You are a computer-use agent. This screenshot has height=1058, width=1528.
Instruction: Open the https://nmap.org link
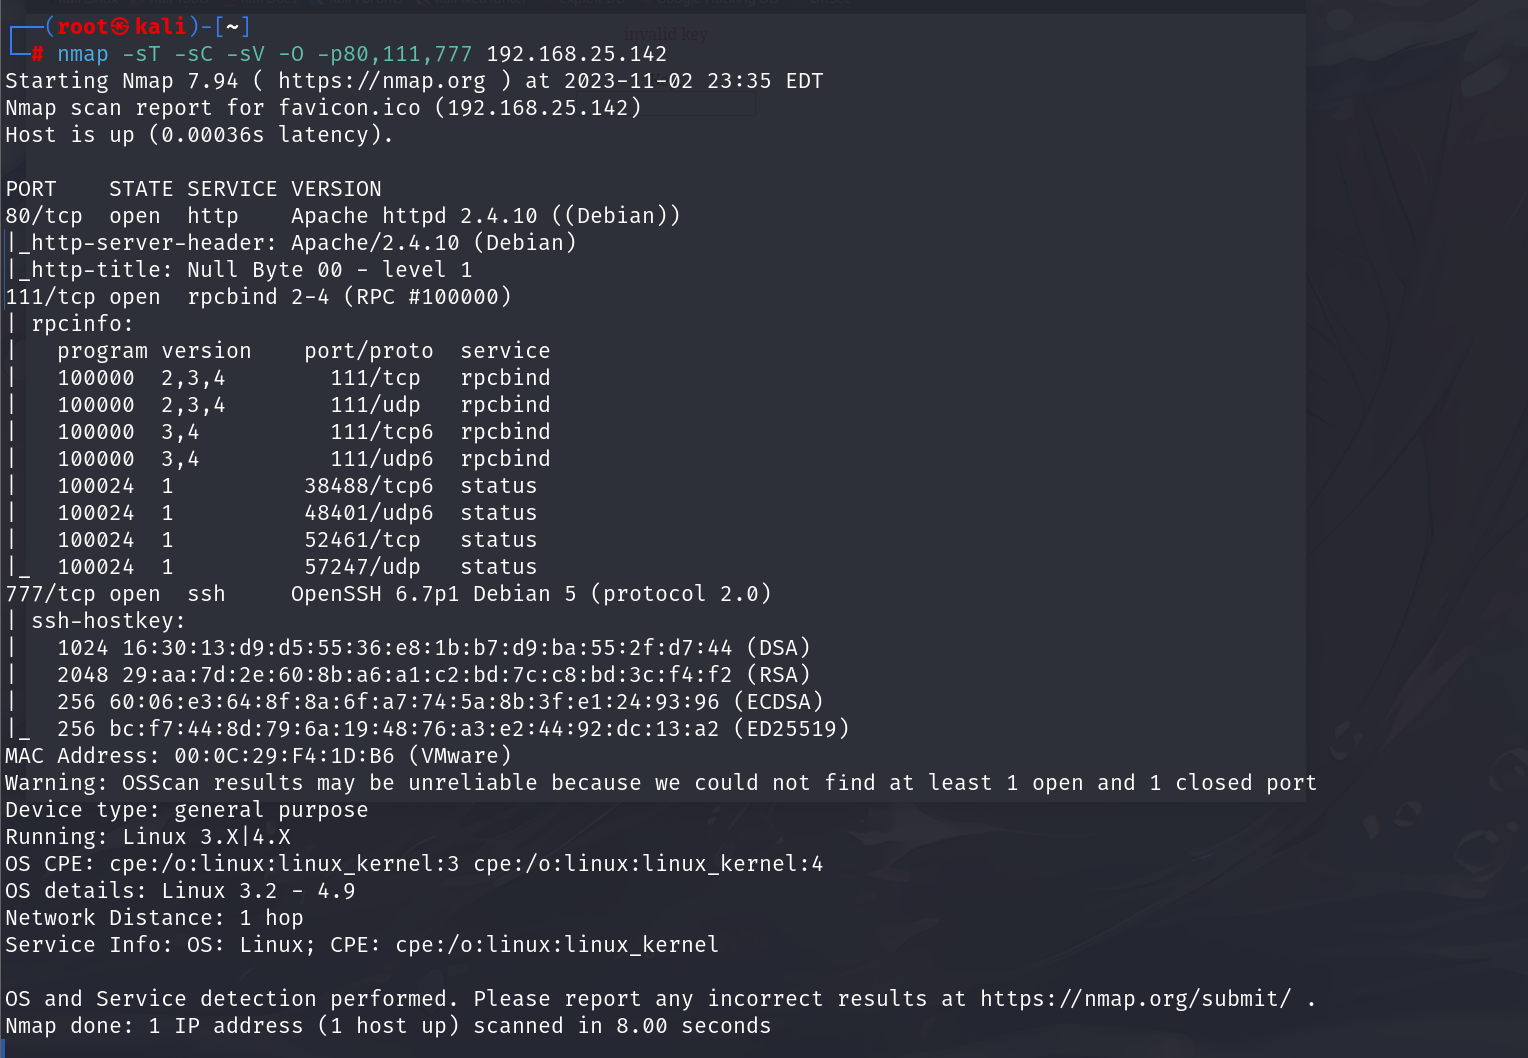[x=382, y=81]
